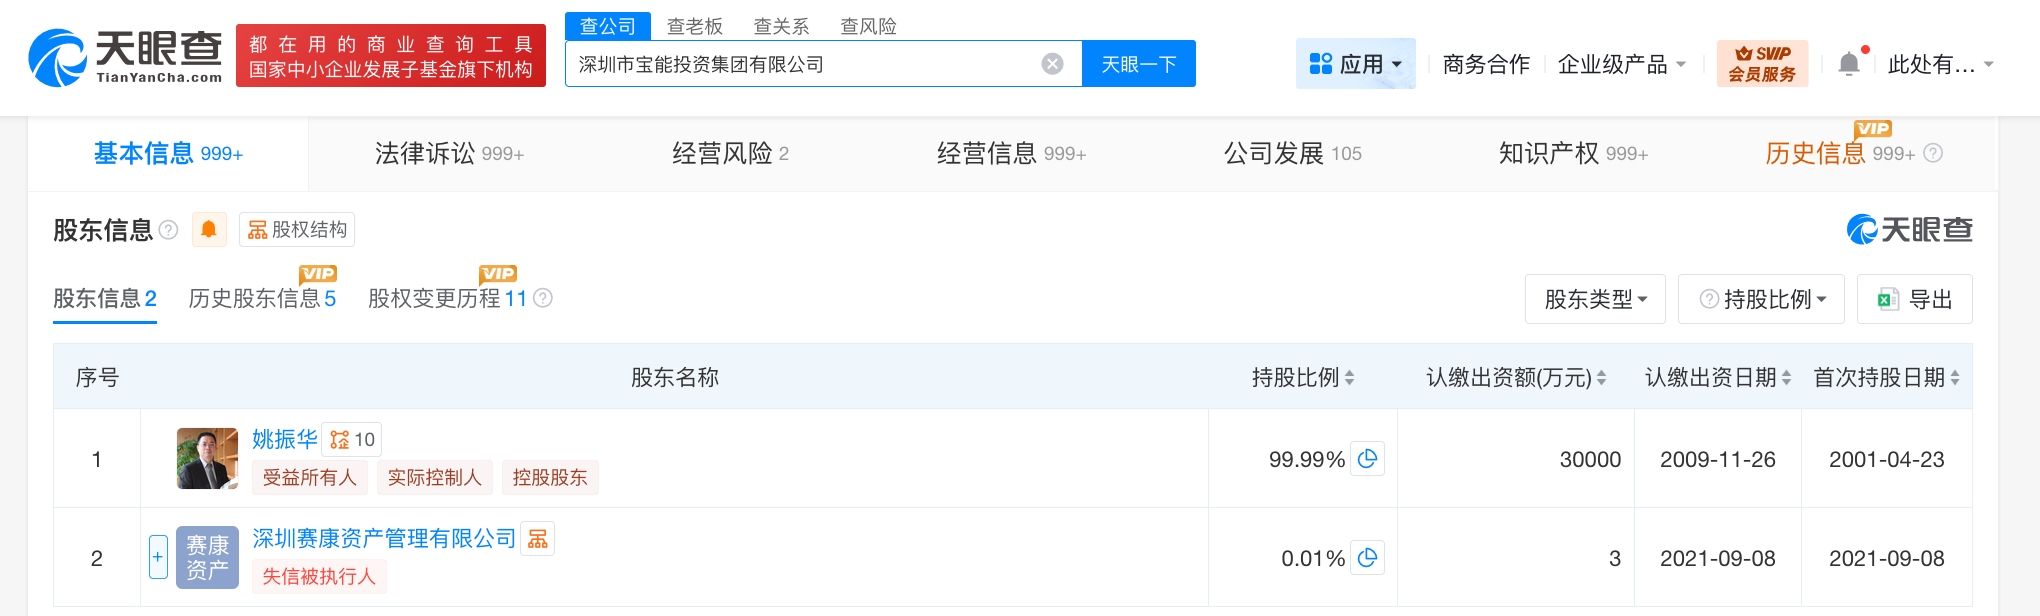The image size is (2040, 616).
Task: Click the 天眼一下 search button
Action: coord(1138,64)
